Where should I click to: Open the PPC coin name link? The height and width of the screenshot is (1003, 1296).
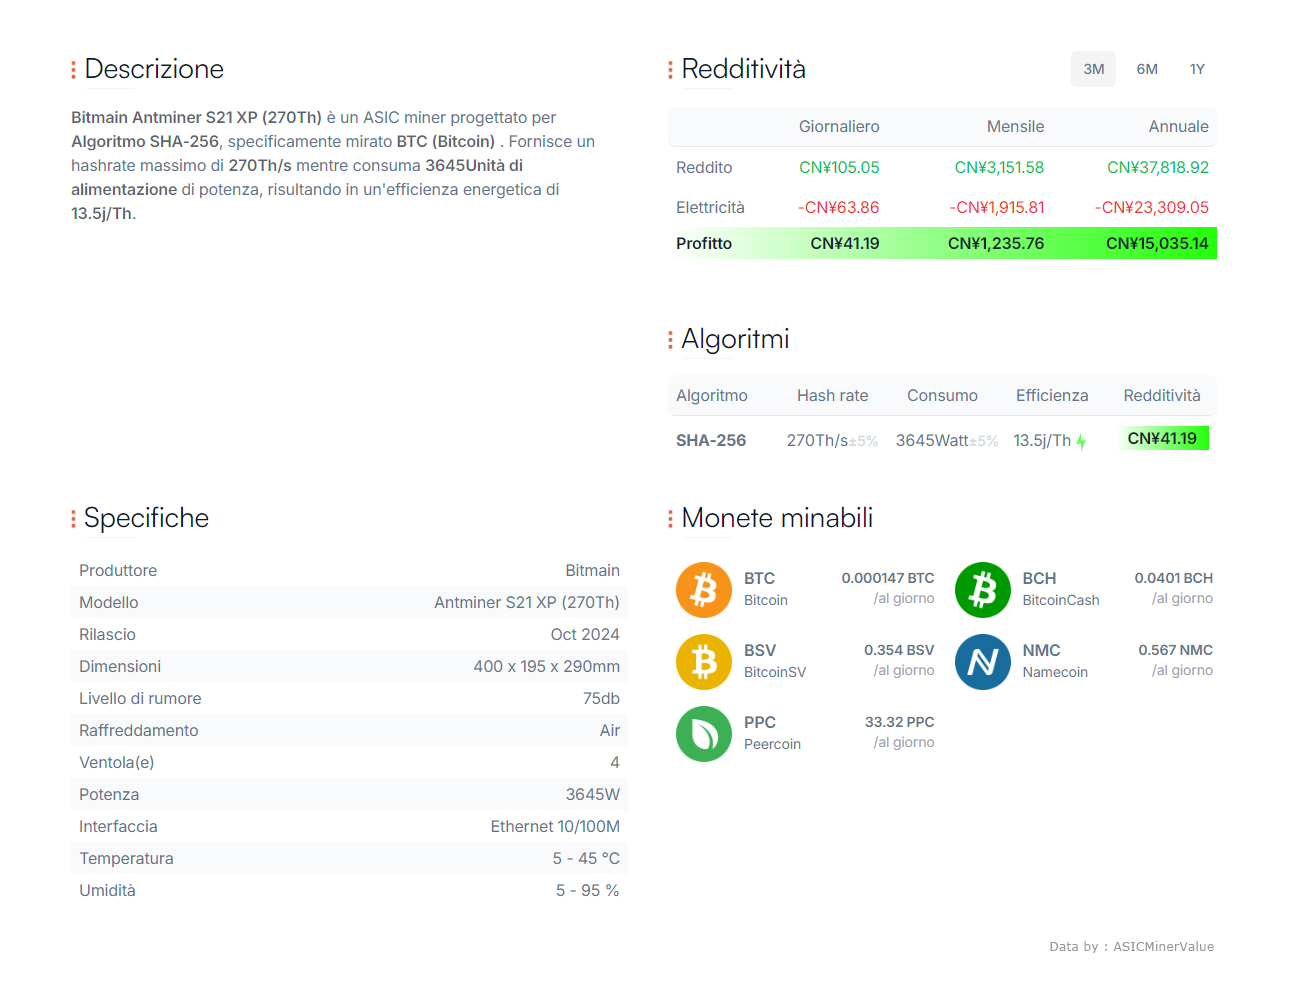[760, 722]
